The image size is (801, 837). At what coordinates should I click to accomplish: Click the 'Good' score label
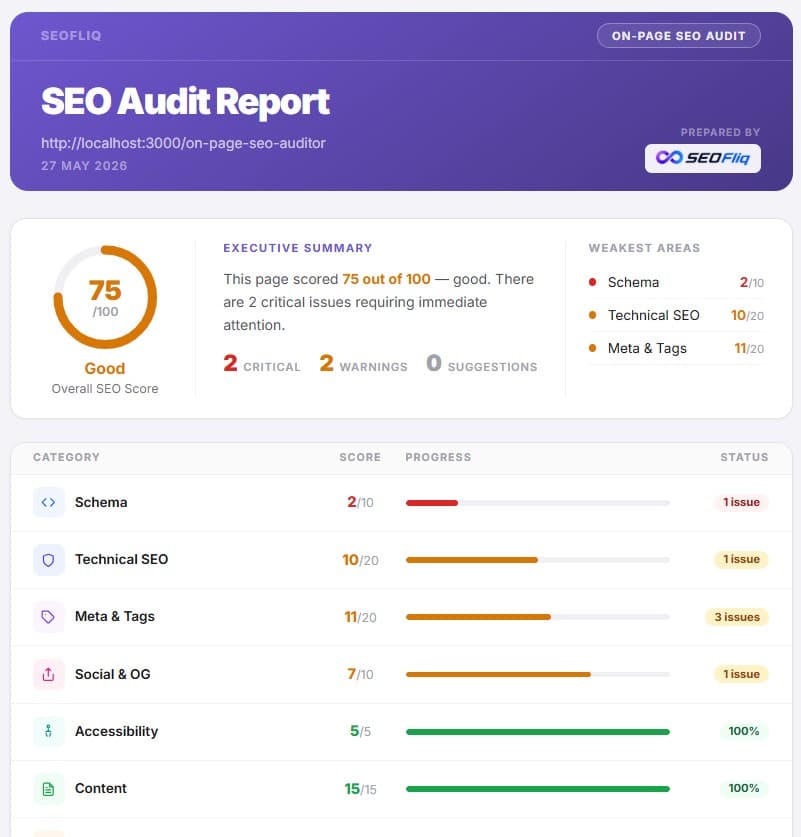tap(105, 368)
